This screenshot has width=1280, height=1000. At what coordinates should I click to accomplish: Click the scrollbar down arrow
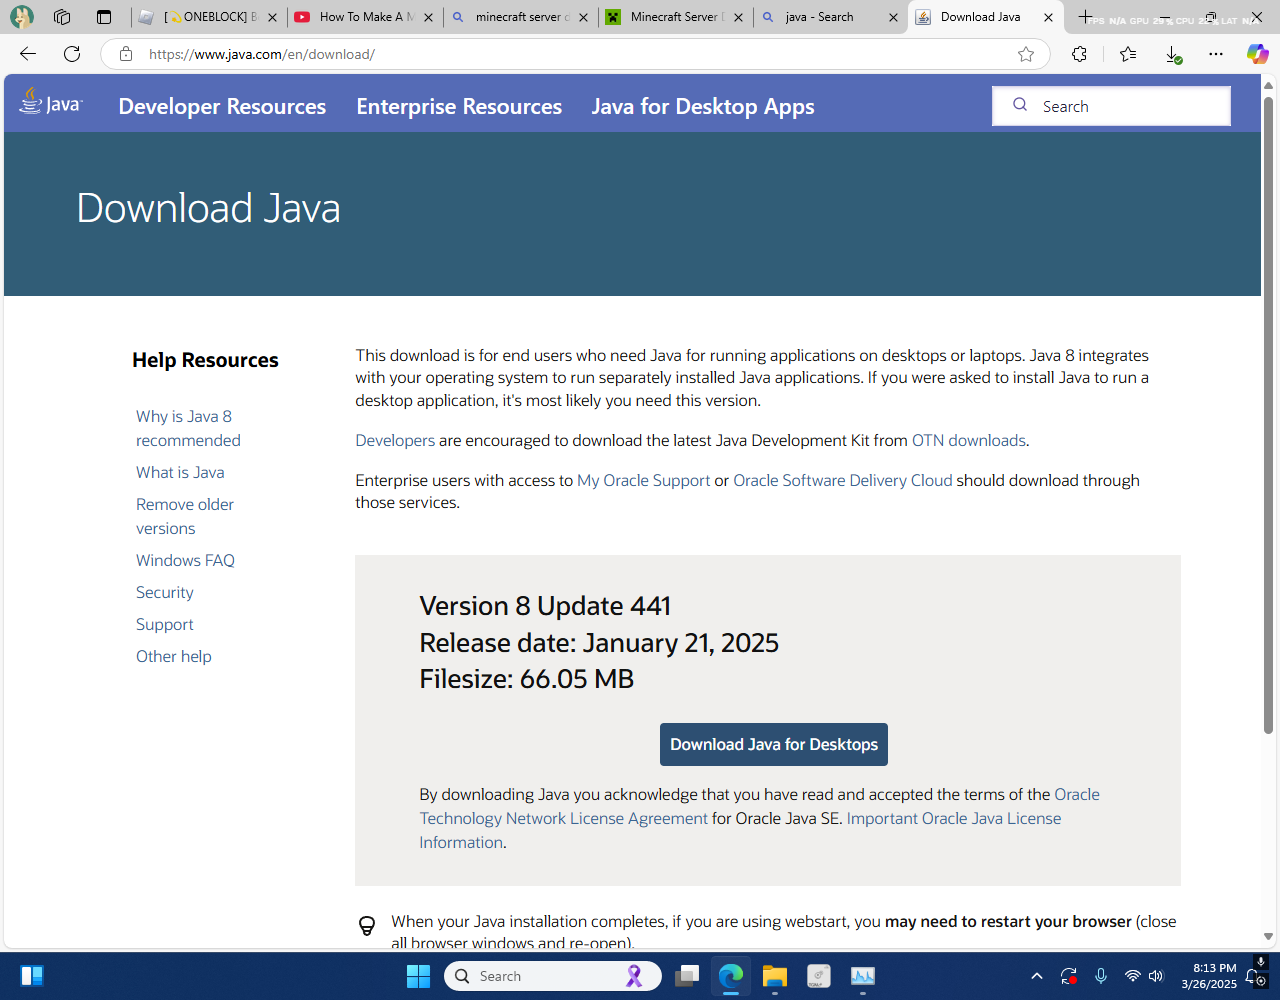[x=1268, y=937]
